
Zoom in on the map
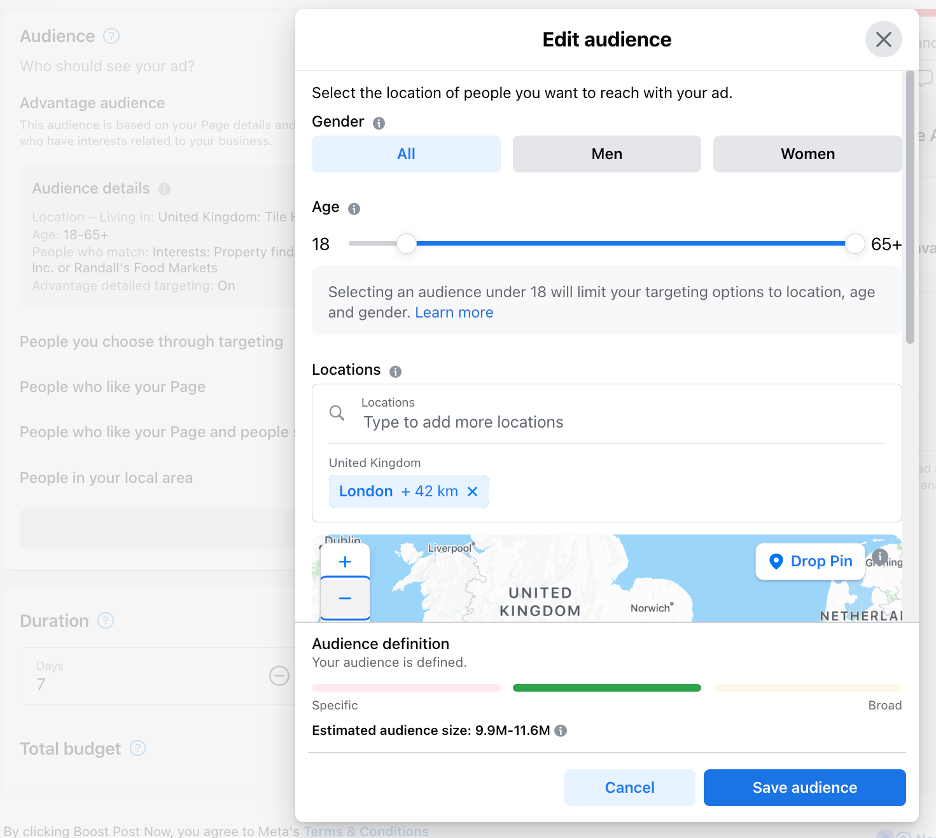click(345, 562)
